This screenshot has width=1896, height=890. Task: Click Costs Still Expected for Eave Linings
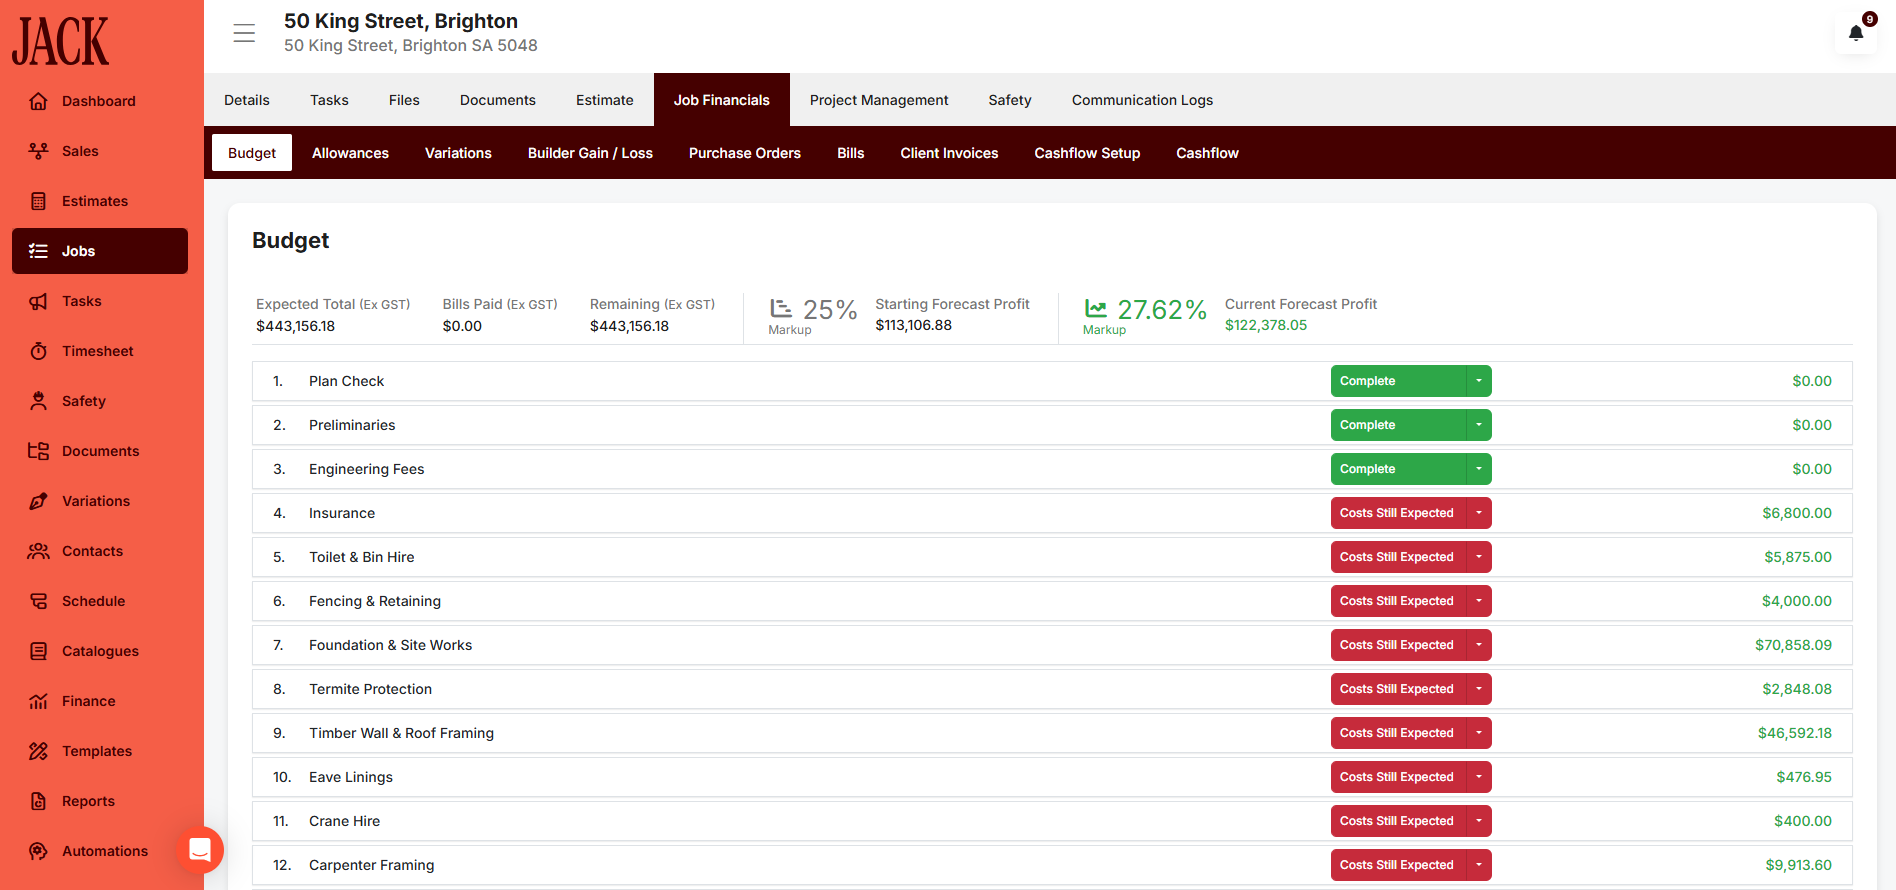point(1398,777)
